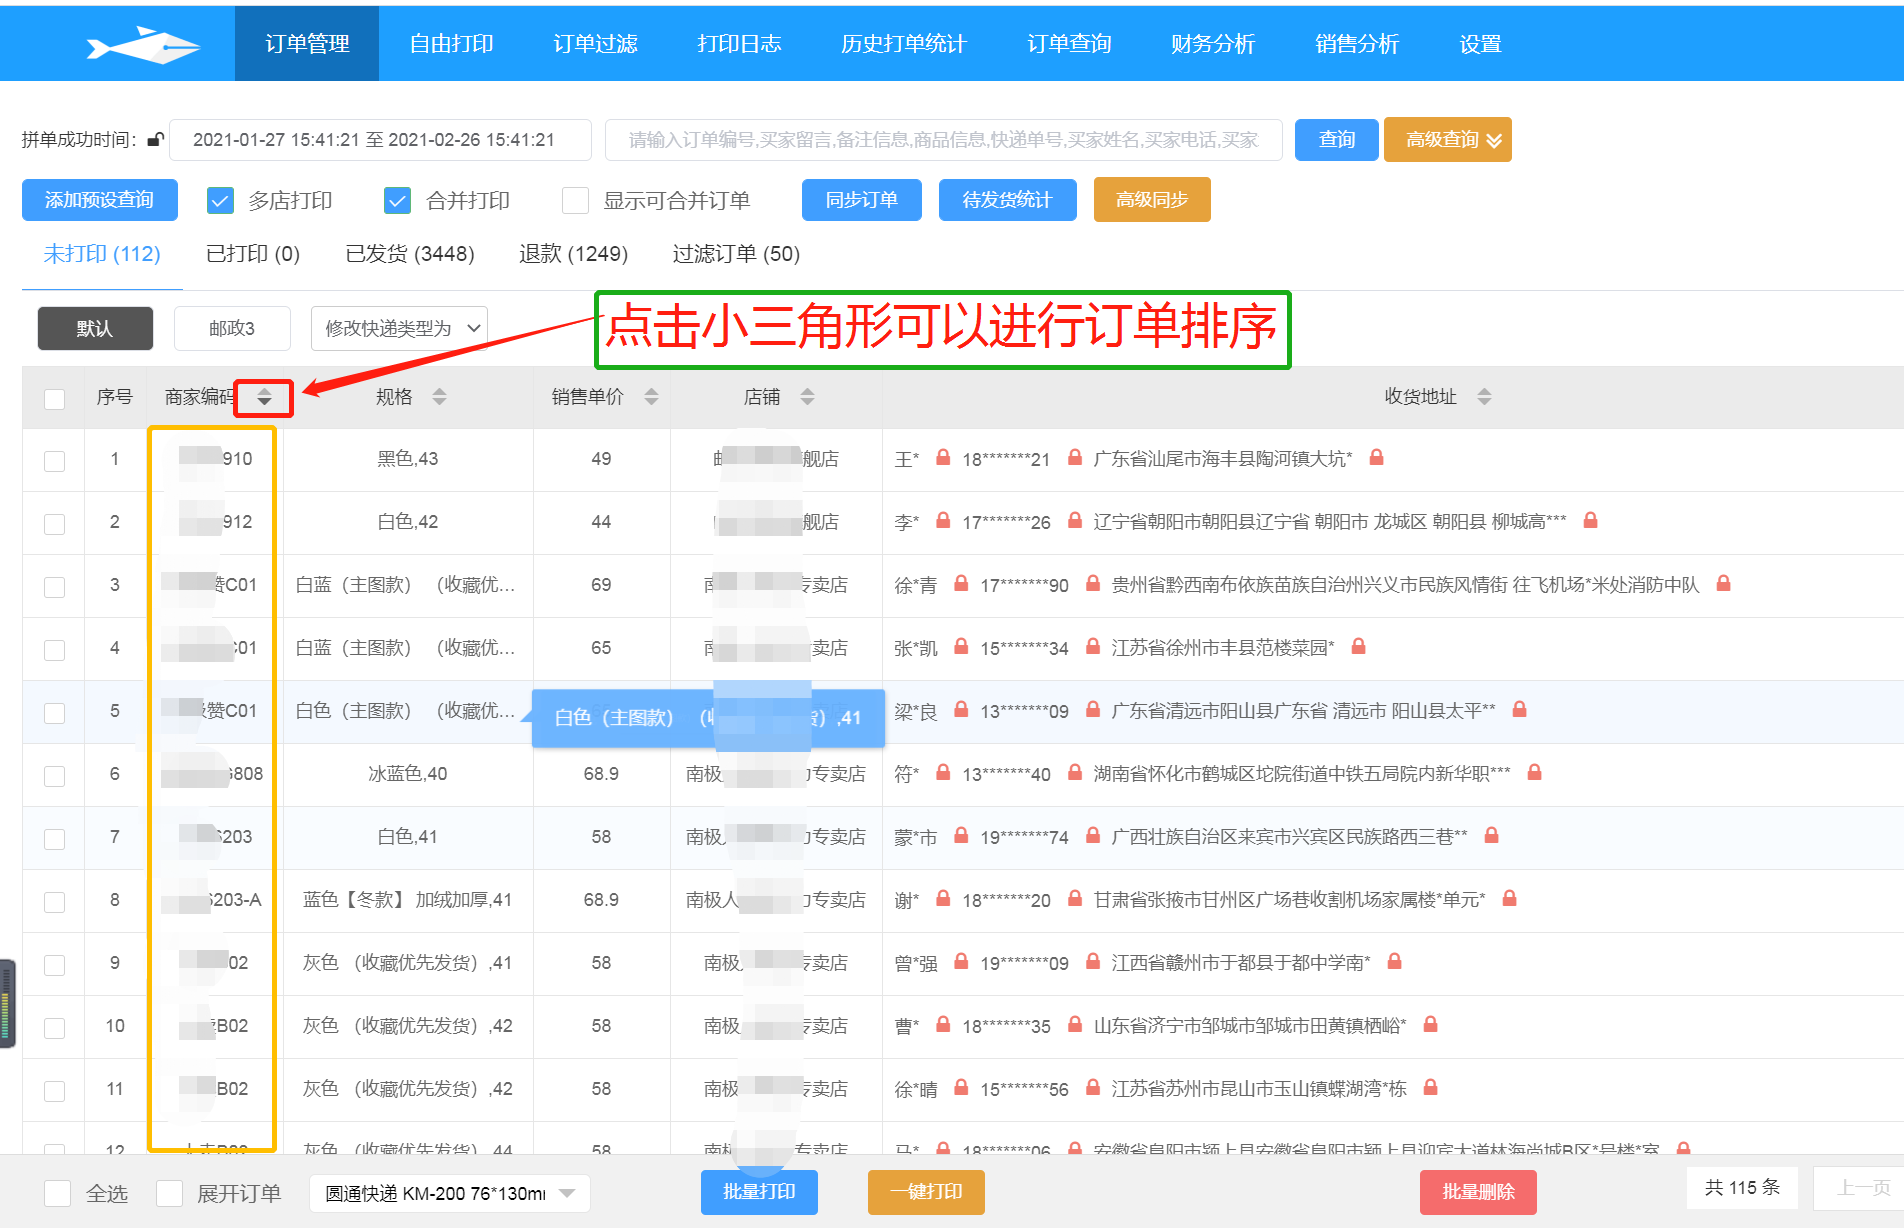Expand the 高级查询 dropdown button
Image resolution: width=1904 pixels, height=1228 pixels.
(x=1447, y=140)
